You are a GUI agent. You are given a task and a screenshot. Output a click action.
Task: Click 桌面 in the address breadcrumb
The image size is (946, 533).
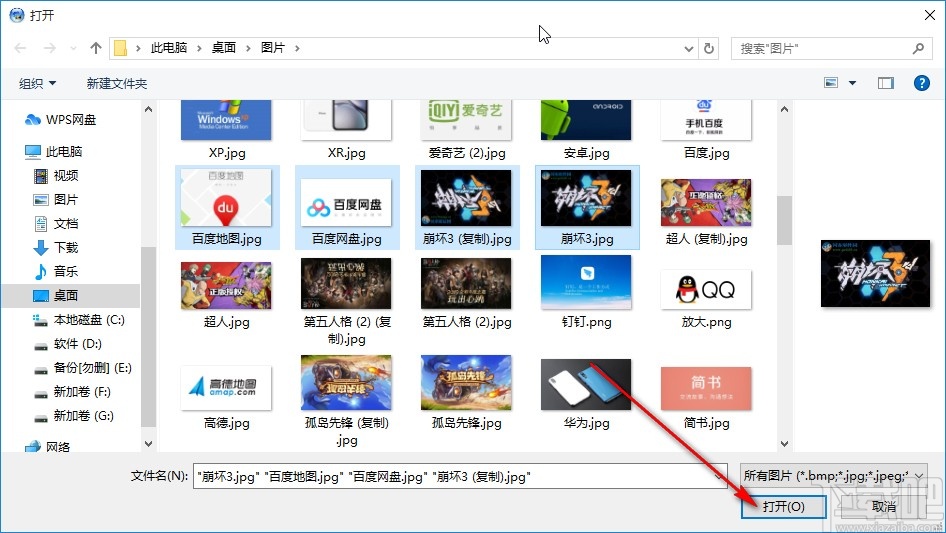[x=224, y=48]
